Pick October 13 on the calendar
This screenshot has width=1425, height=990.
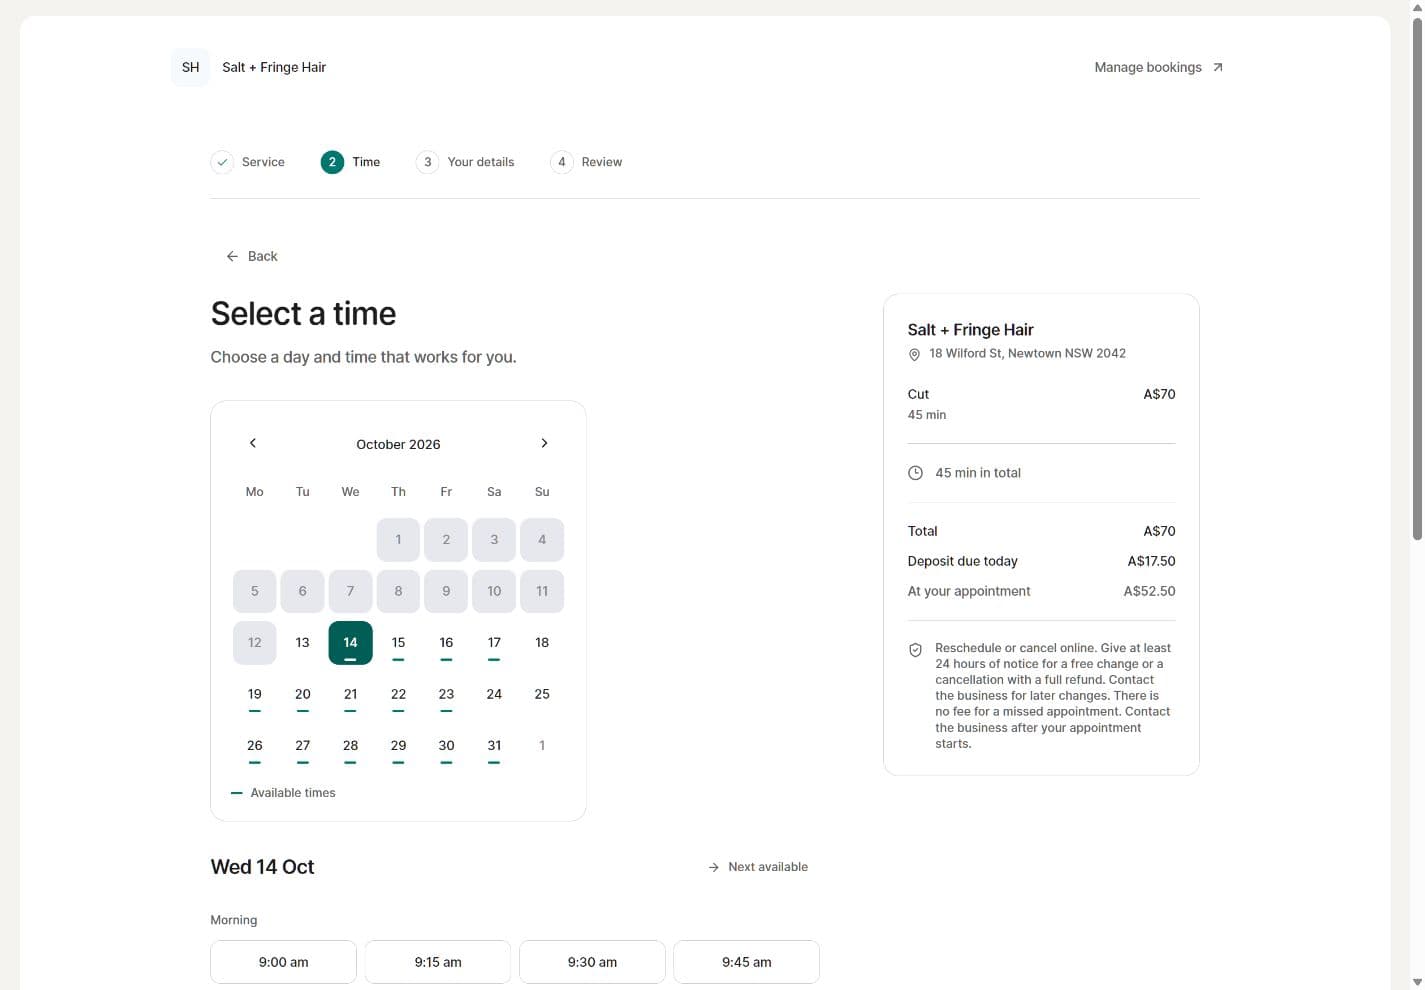click(302, 643)
